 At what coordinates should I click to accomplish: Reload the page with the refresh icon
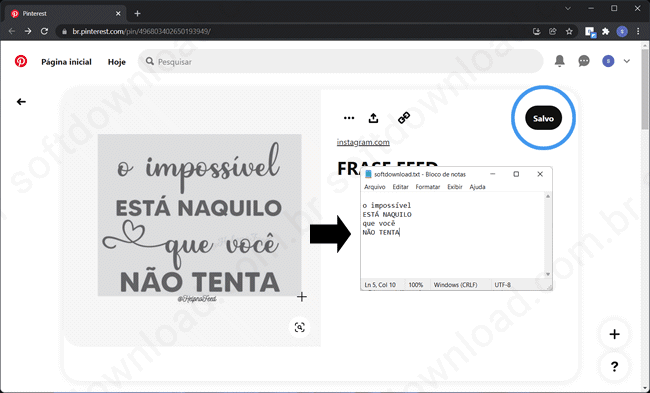coord(44,31)
